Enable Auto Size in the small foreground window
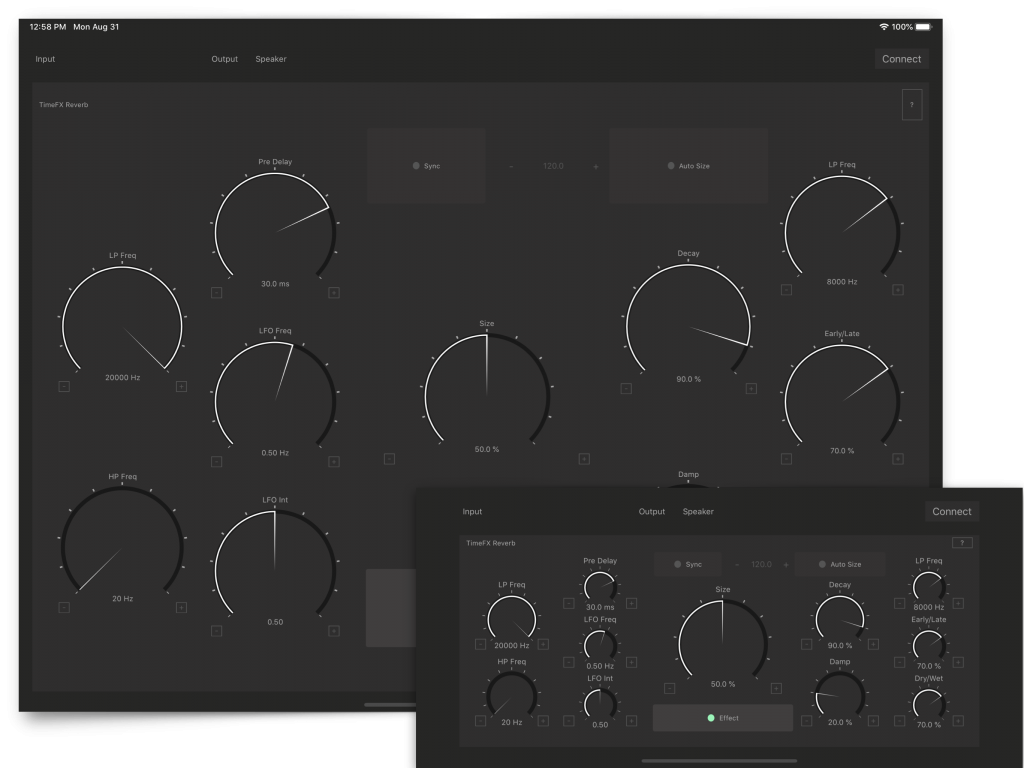1024x768 pixels. [839, 564]
